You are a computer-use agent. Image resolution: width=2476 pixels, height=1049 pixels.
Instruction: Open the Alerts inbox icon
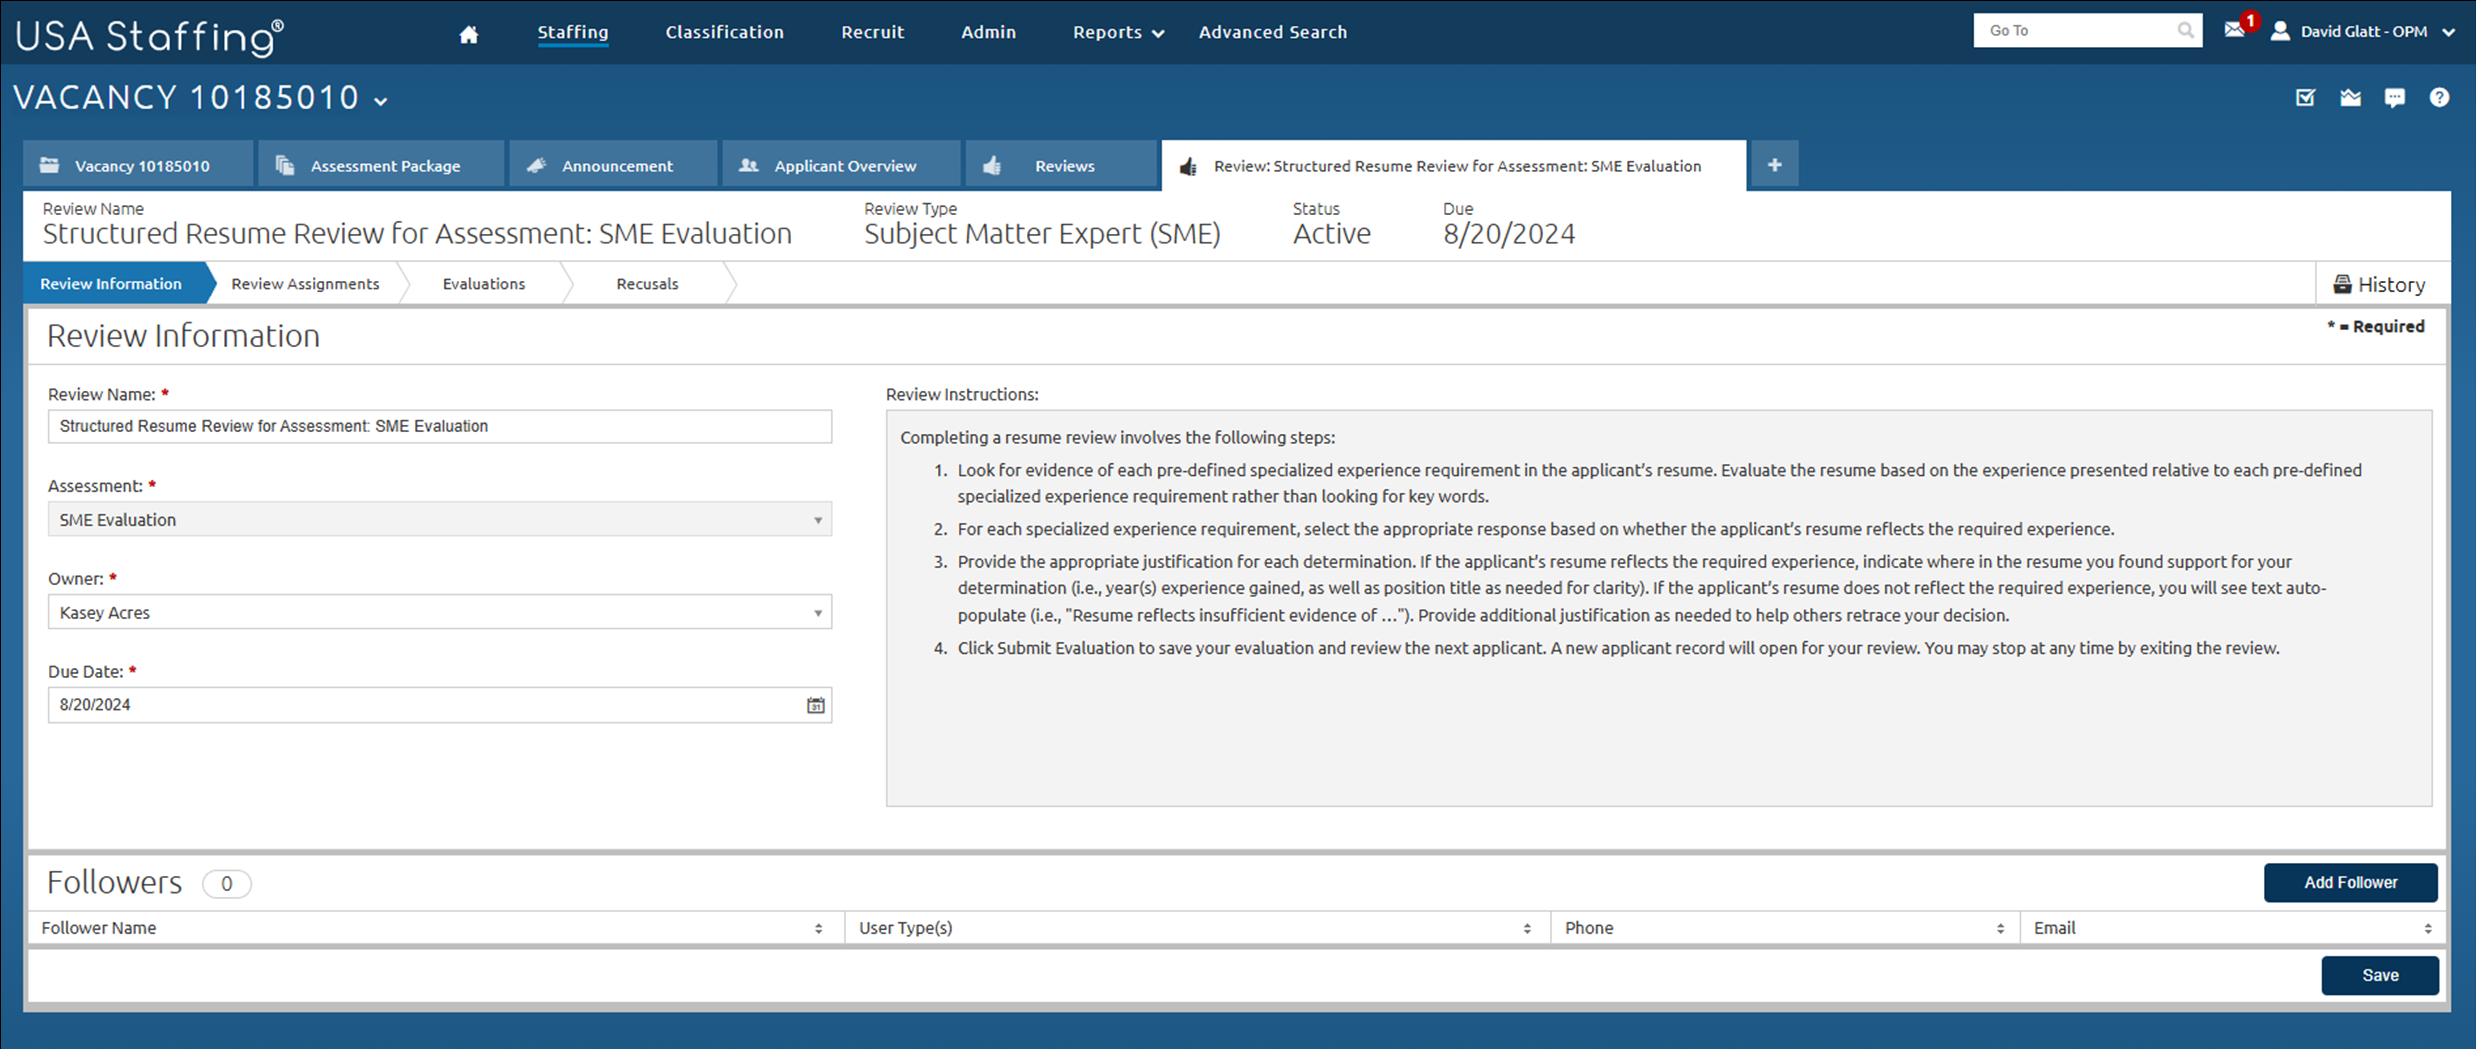[2350, 97]
